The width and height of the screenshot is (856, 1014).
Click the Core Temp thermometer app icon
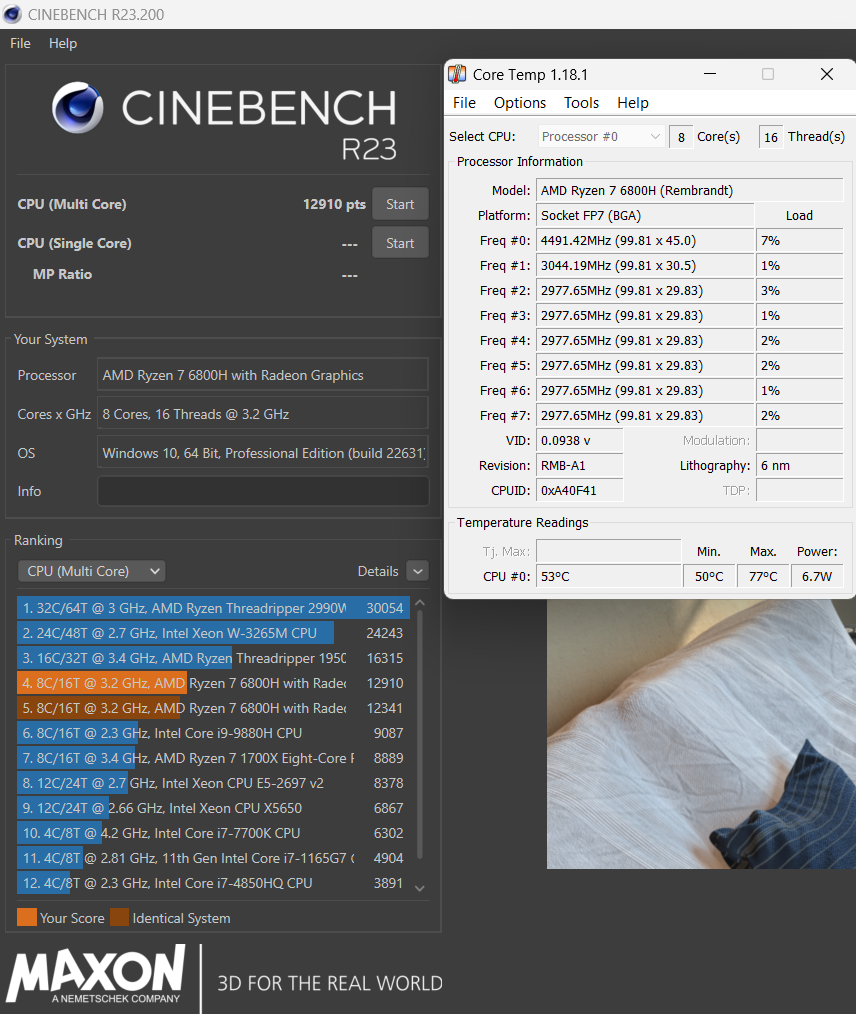click(457, 74)
